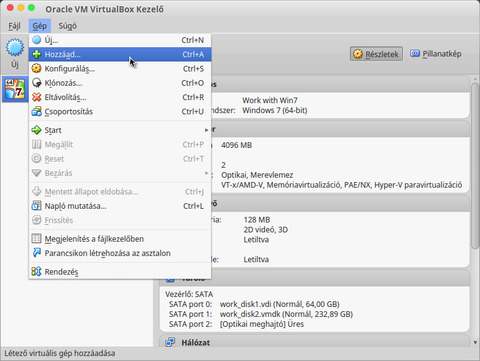The height and width of the screenshot is (361, 480).
Task: Click the Rendezés sort icon
Action: pos(36,272)
